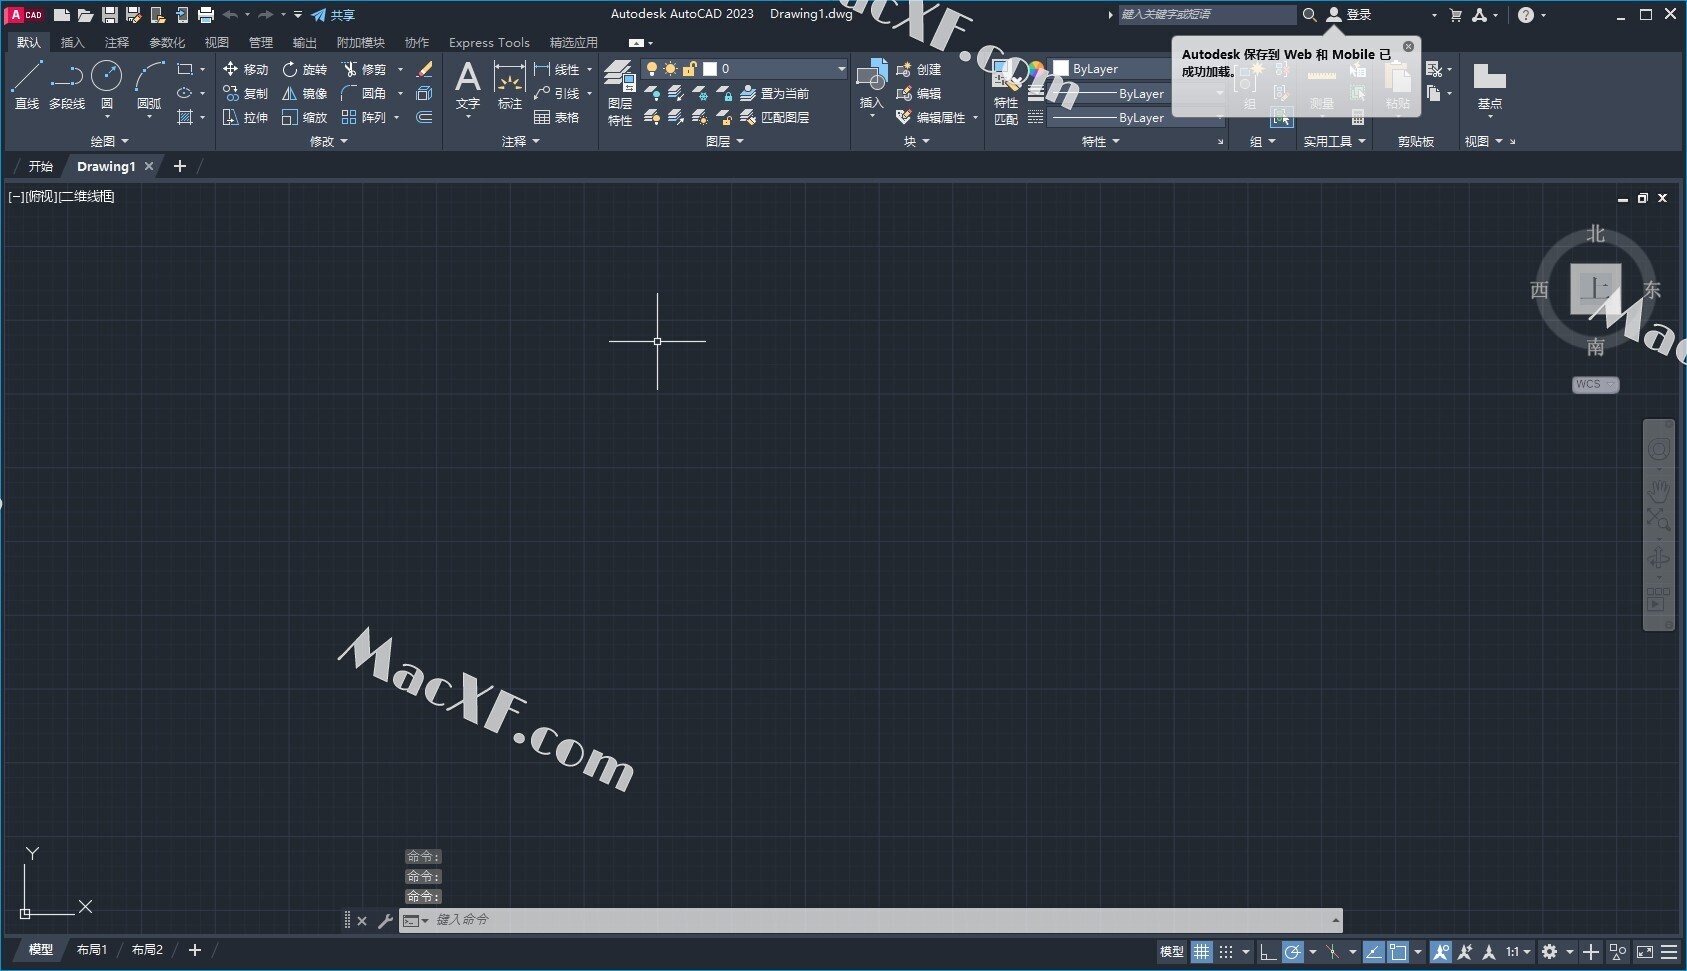Toggle object snap tracking in status bar
This screenshot has width=1687, height=971.
point(1374,952)
